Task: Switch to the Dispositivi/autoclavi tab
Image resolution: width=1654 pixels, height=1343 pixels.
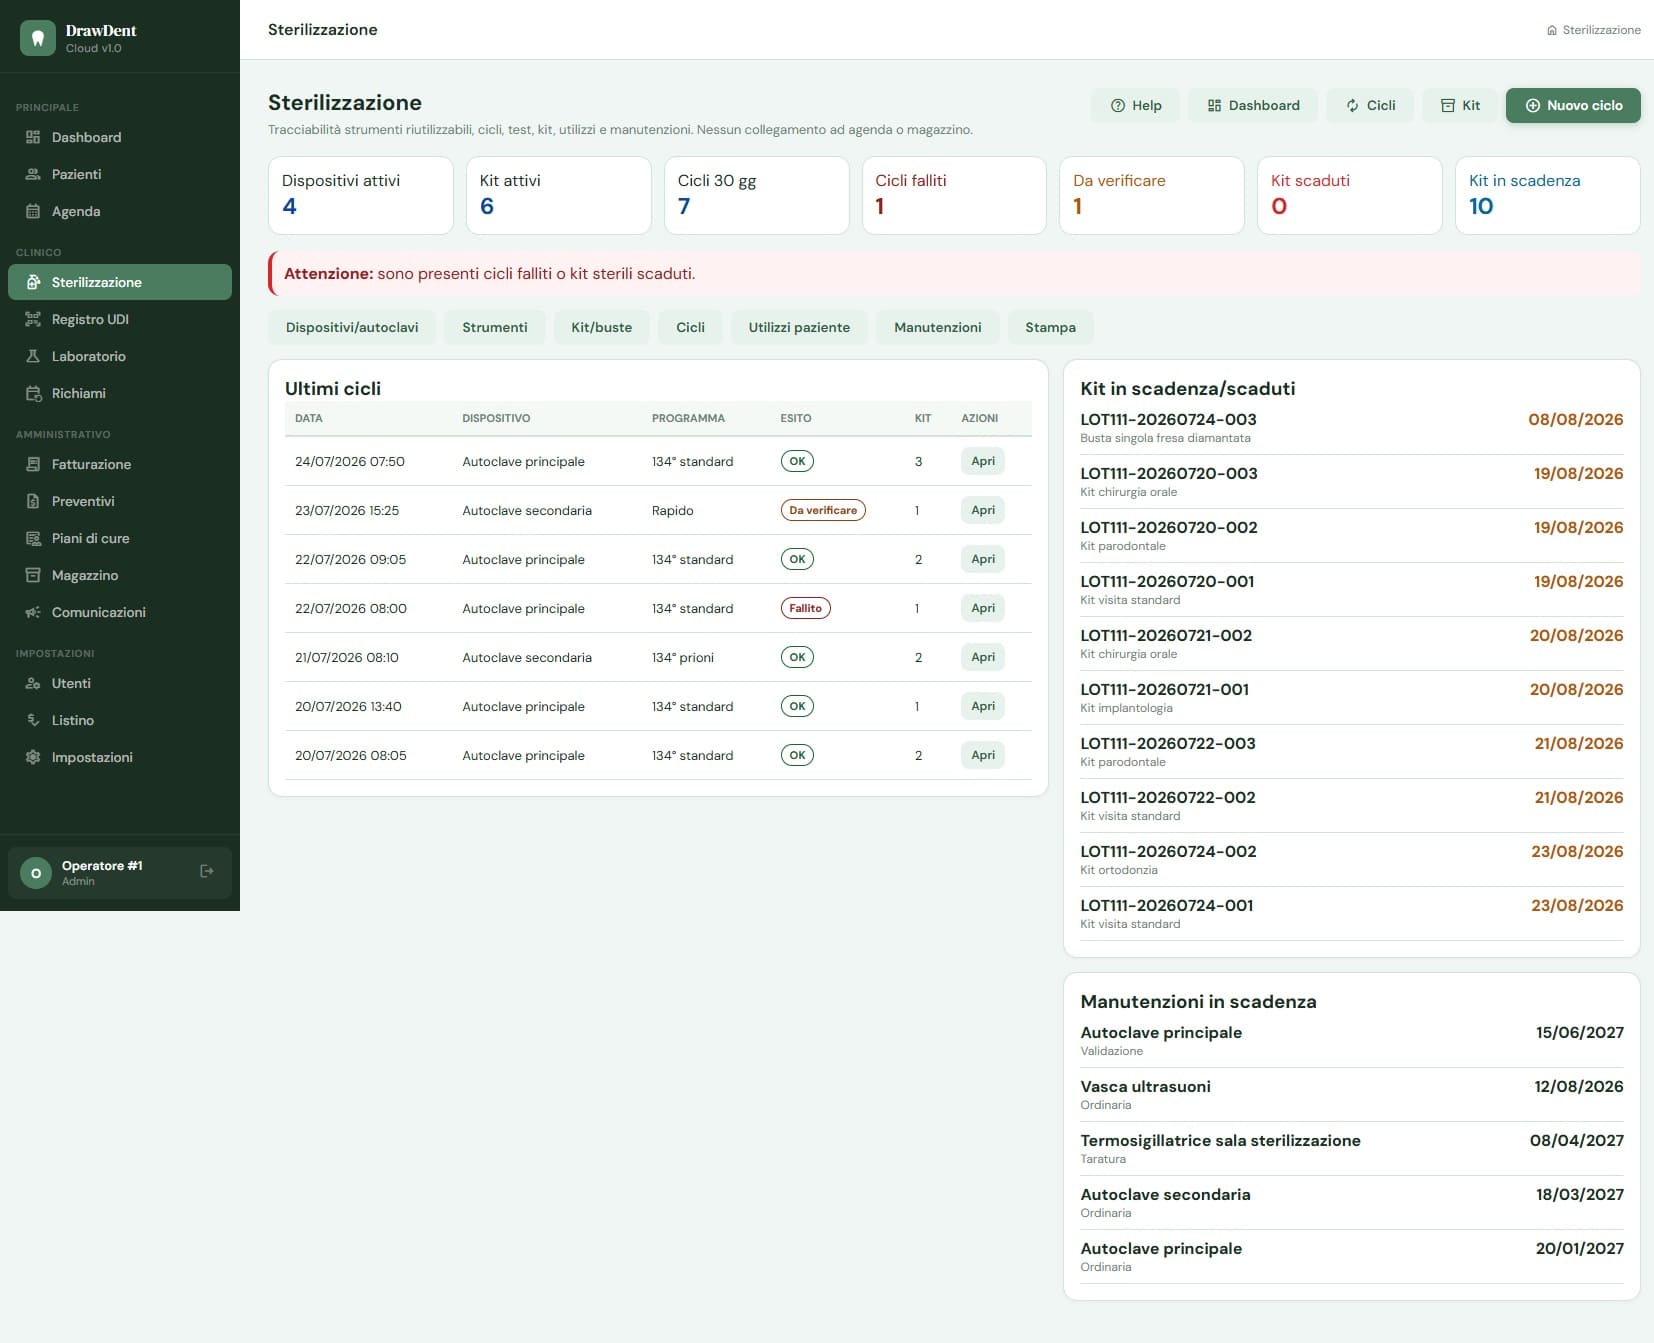Action: (x=352, y=327)
